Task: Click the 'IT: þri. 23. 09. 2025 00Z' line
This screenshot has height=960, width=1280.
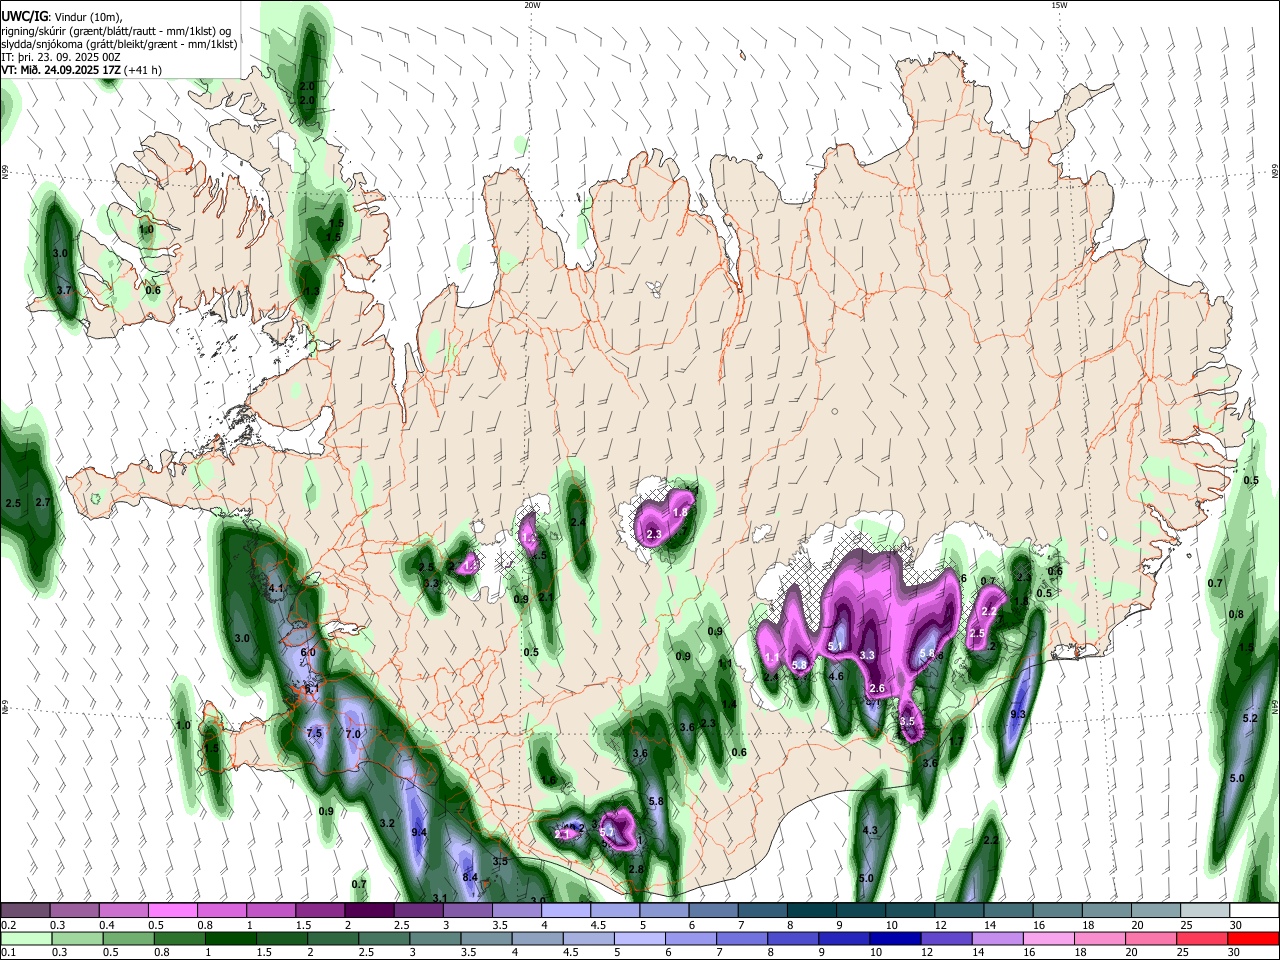Action: (61, 57)
